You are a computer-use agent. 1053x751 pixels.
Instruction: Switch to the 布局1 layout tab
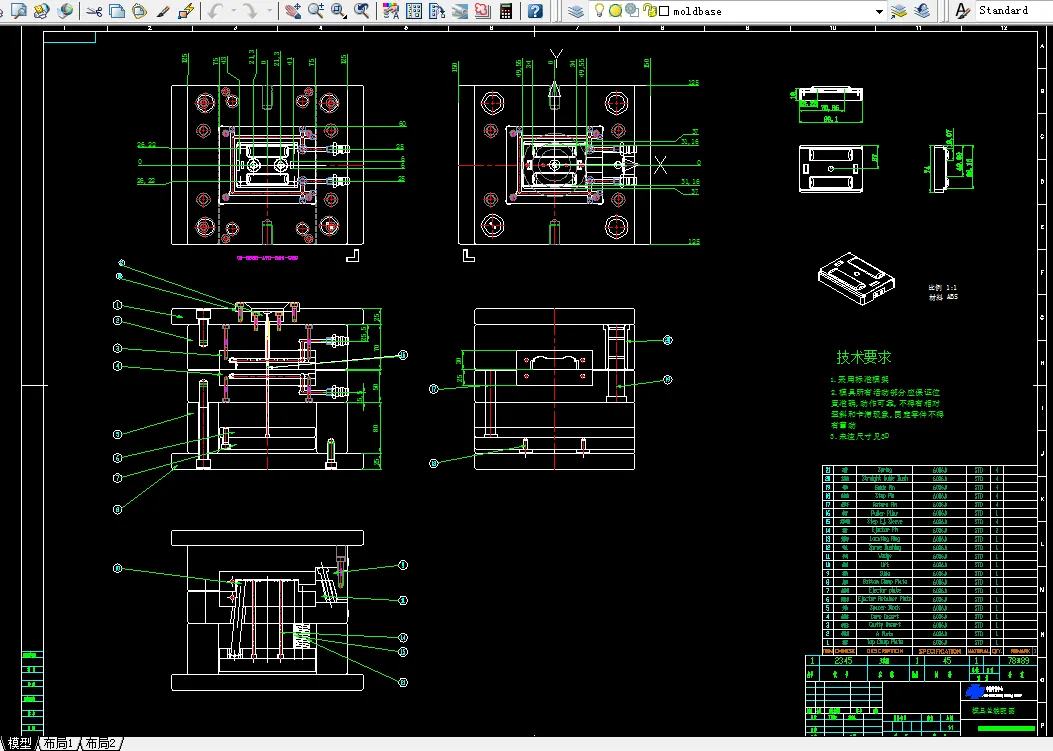(58, 743)
